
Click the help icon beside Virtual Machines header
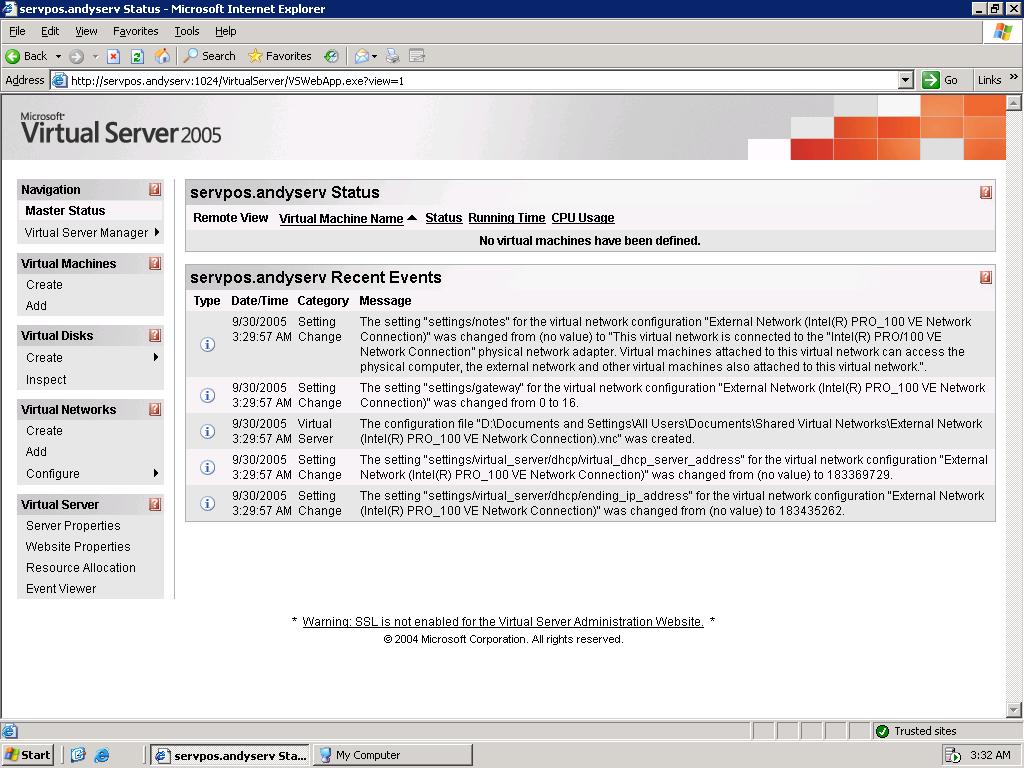click(x=155, y=263)
